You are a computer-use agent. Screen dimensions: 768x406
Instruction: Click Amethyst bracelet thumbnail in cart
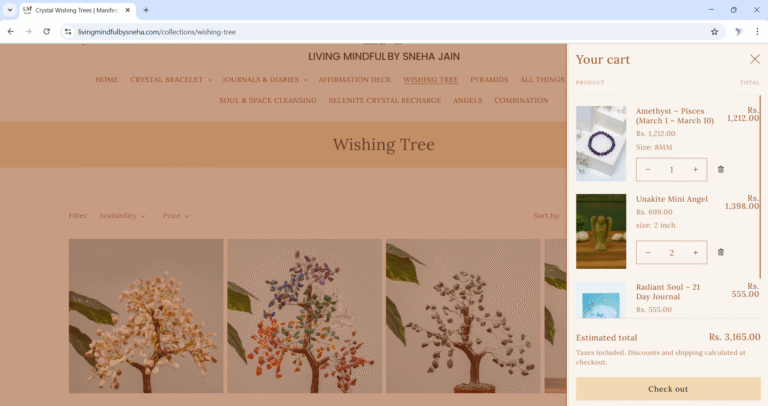(x=601, y=143)
